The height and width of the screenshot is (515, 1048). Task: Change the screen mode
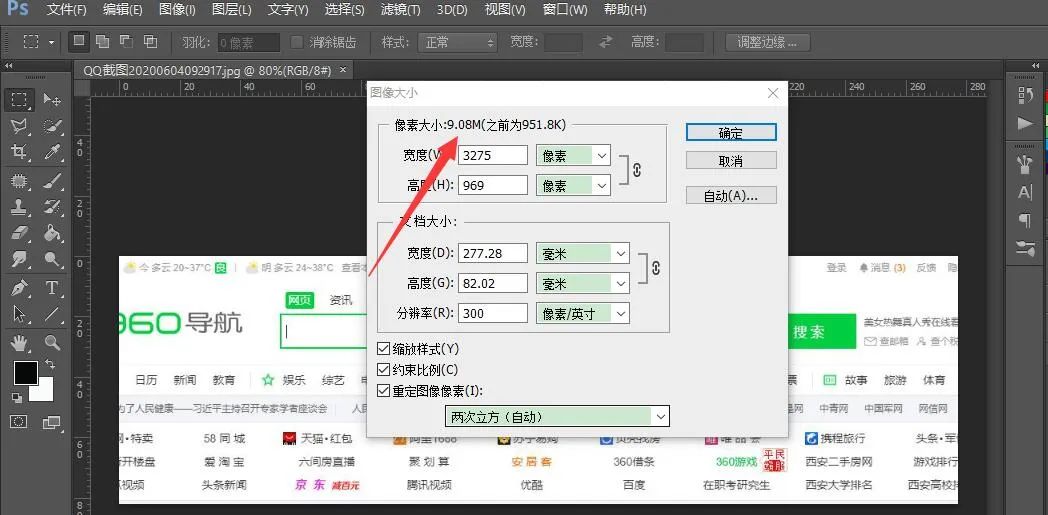(52, 421)
